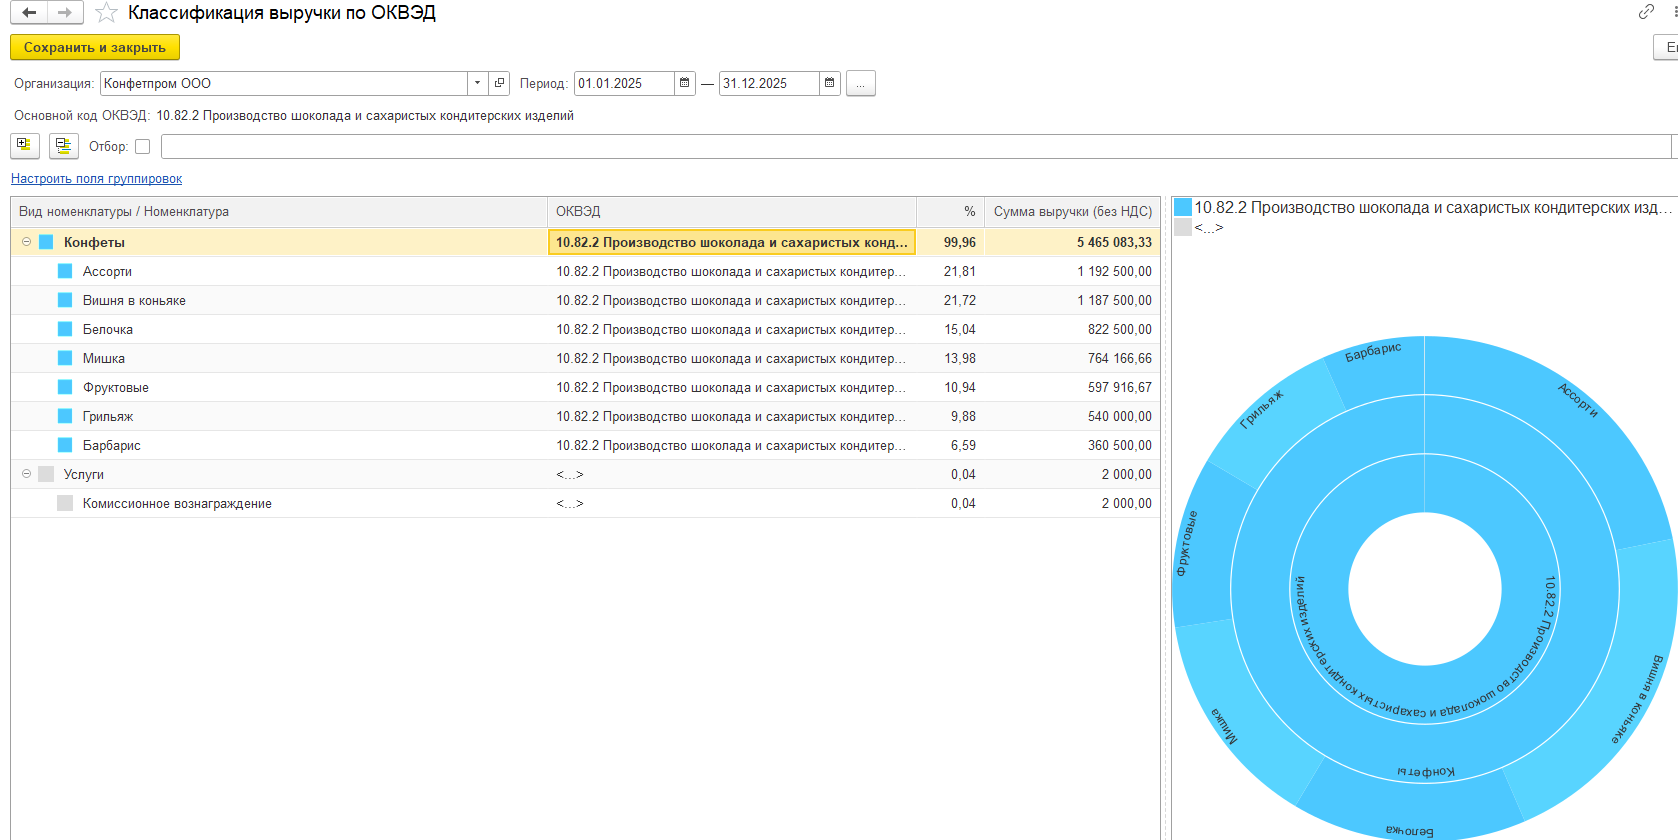The image size is (1678, 840).
Task: Click the blue 10.82.2 legend swatch
Action: click(1183, 207)
